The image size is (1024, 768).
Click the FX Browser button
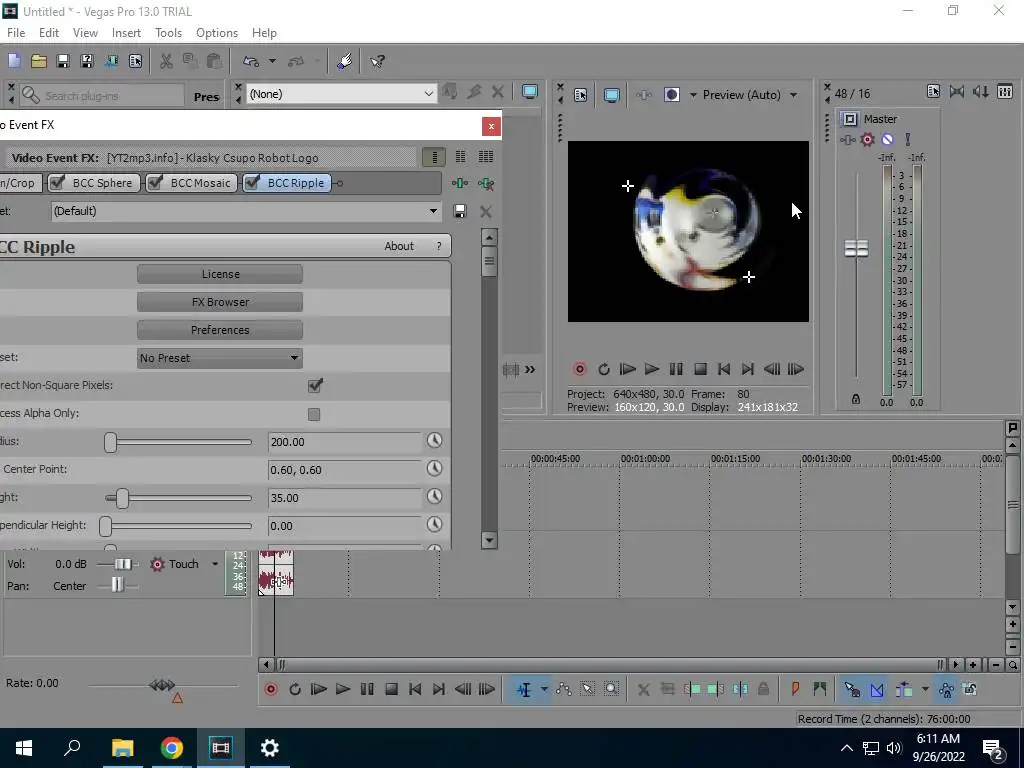click(220, 302)
